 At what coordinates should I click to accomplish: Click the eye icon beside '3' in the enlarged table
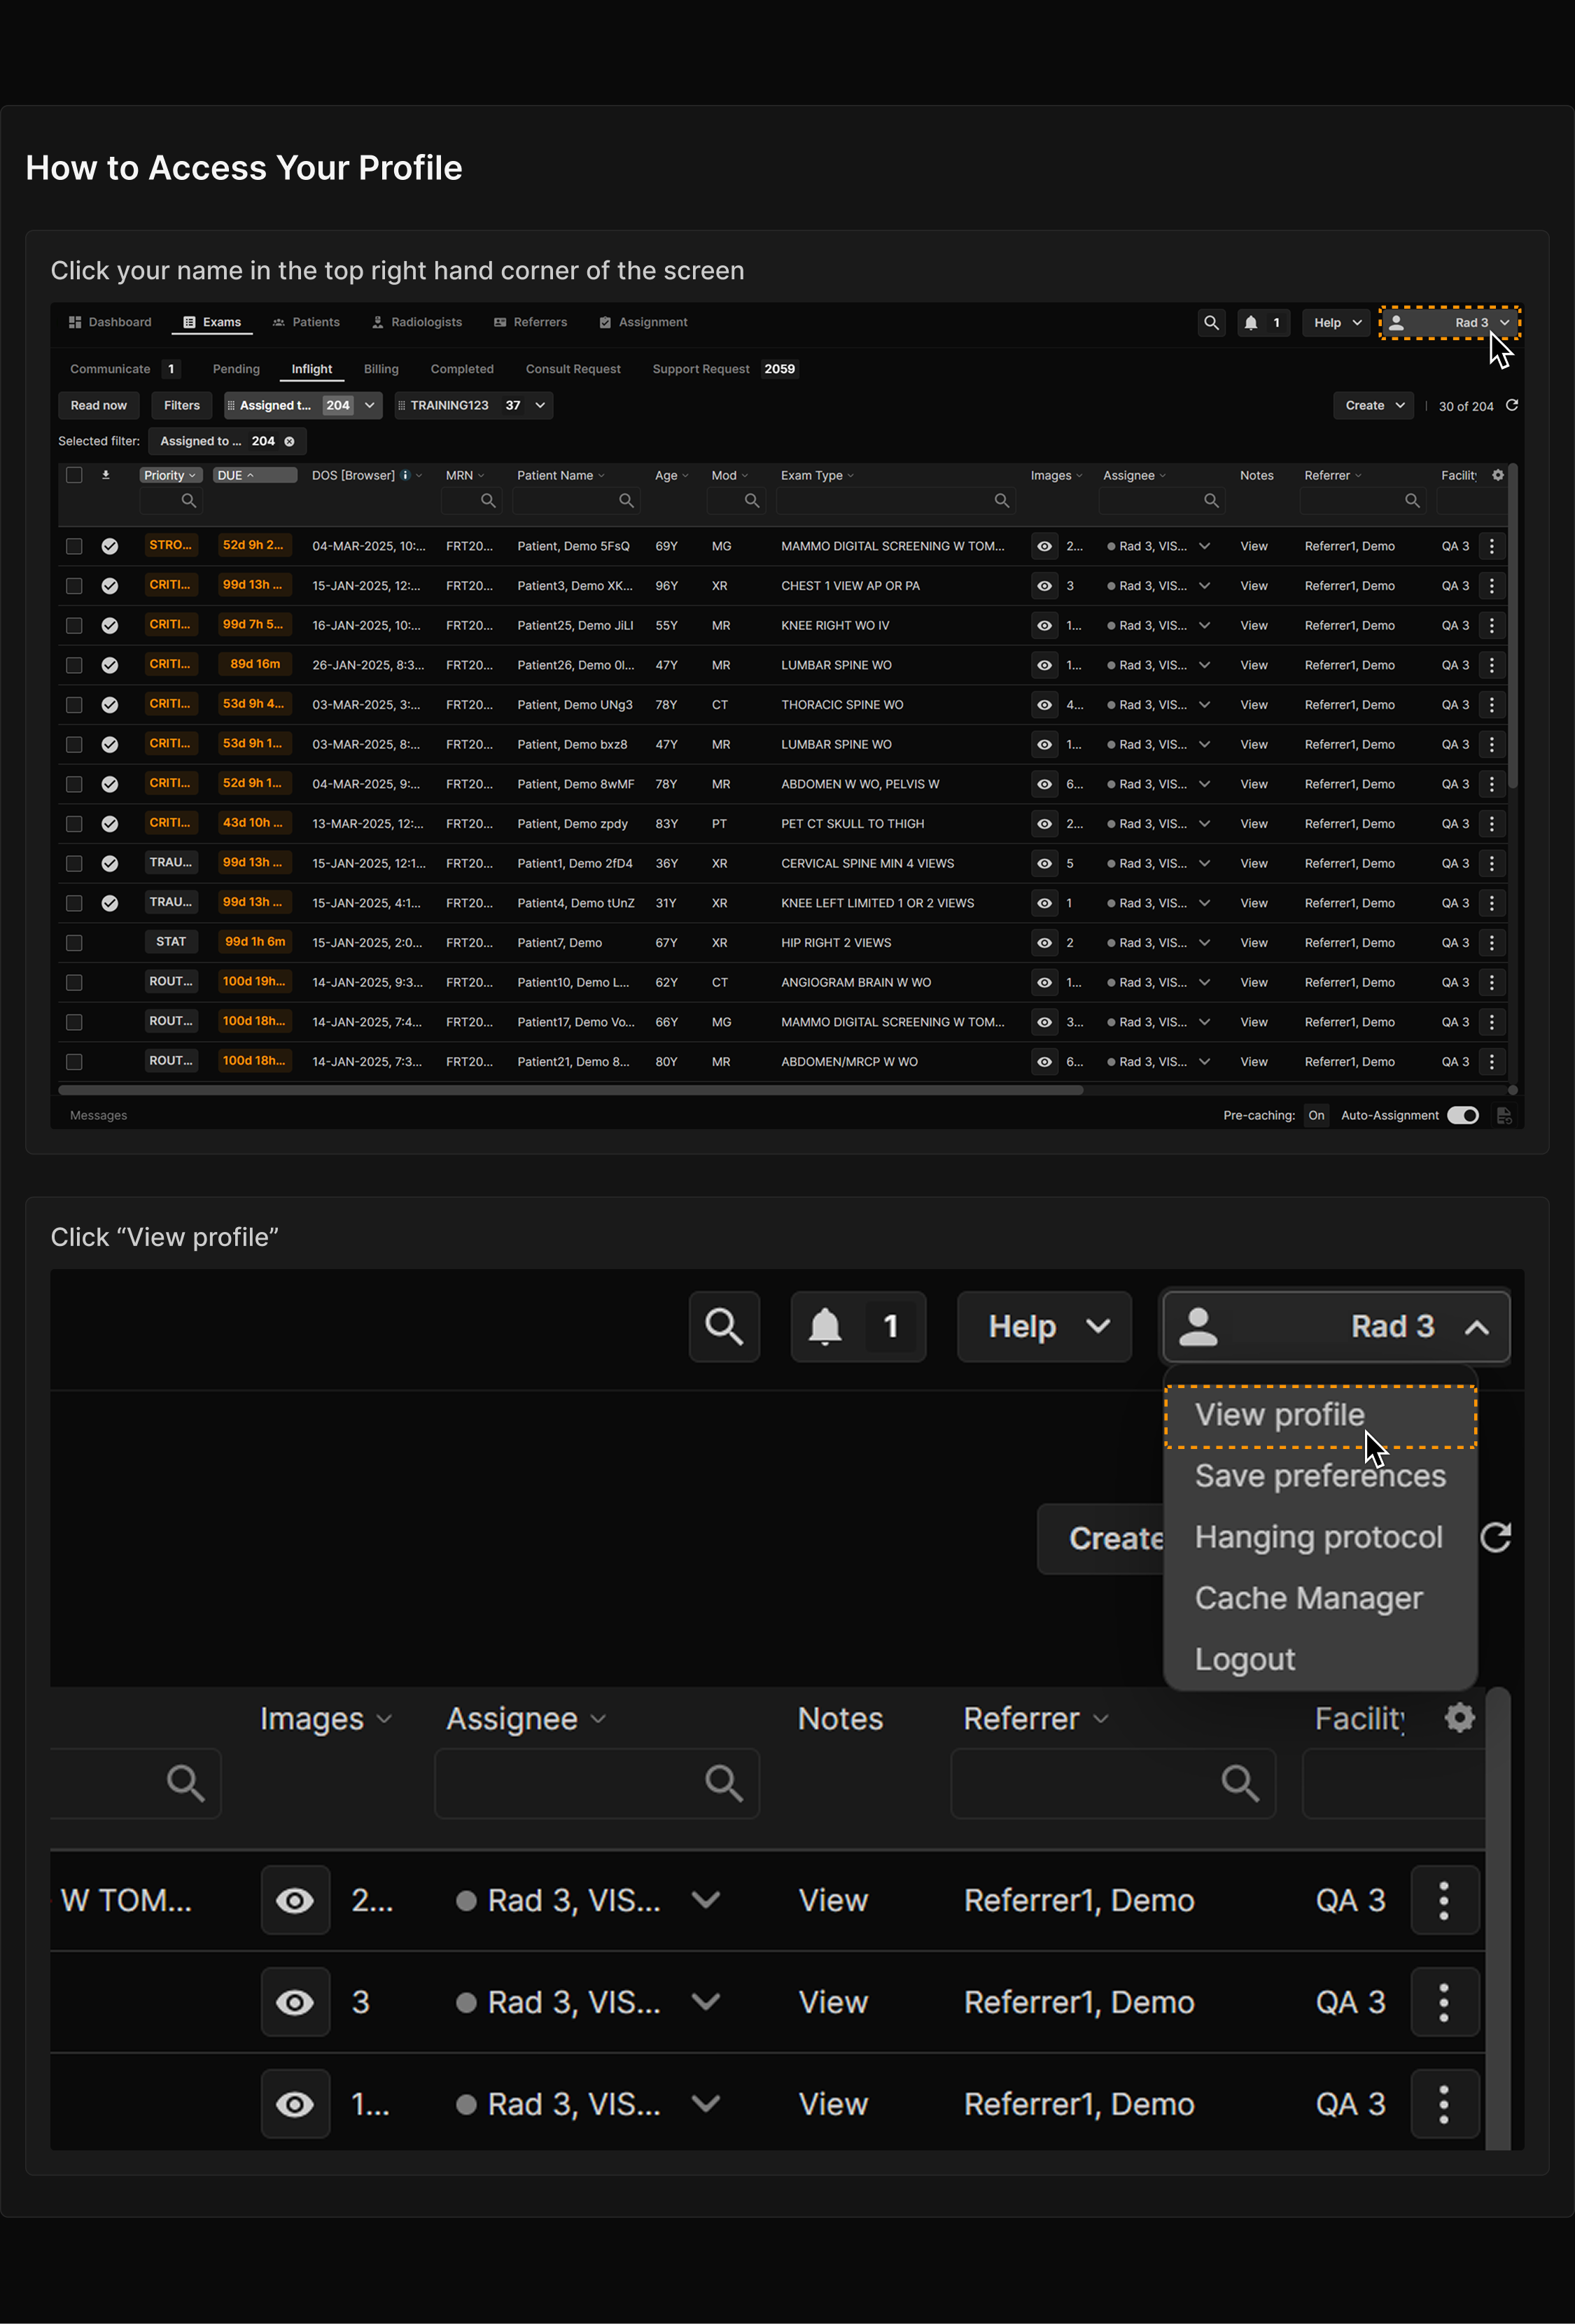(x=295, y=2002)
